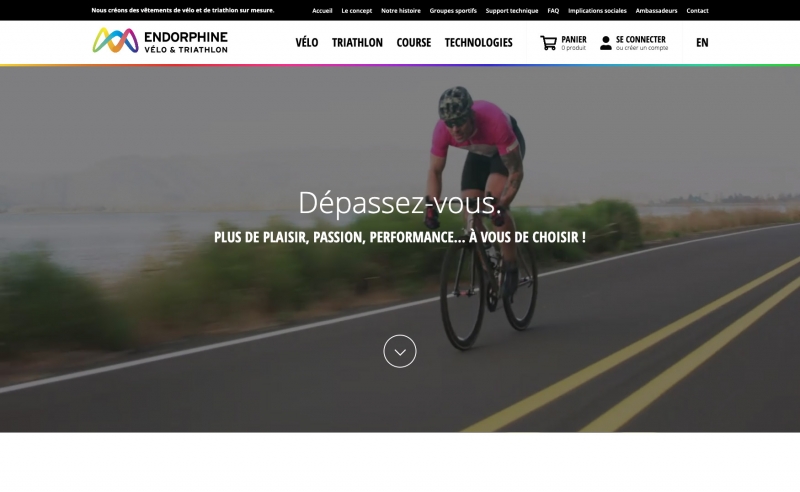
Task: Open the COURSE menu
Action: click(414, 42)
